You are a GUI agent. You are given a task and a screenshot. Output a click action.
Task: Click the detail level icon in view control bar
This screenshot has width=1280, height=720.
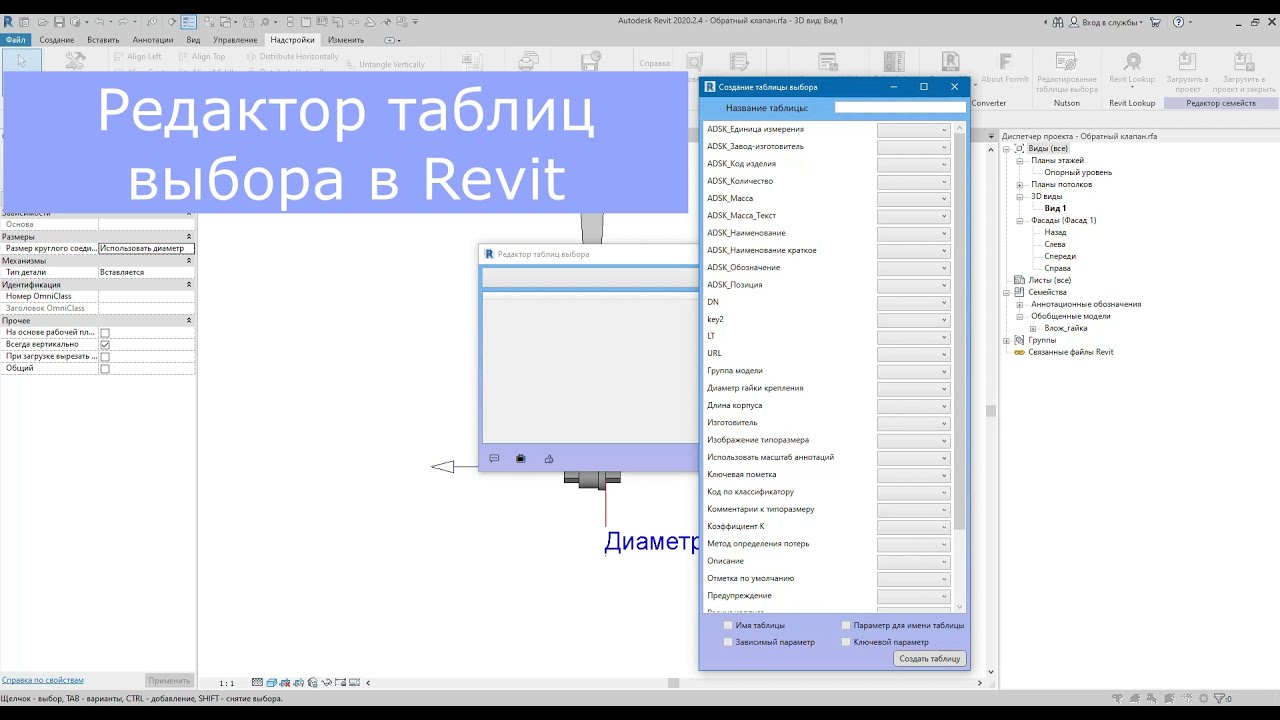[258, 683]
